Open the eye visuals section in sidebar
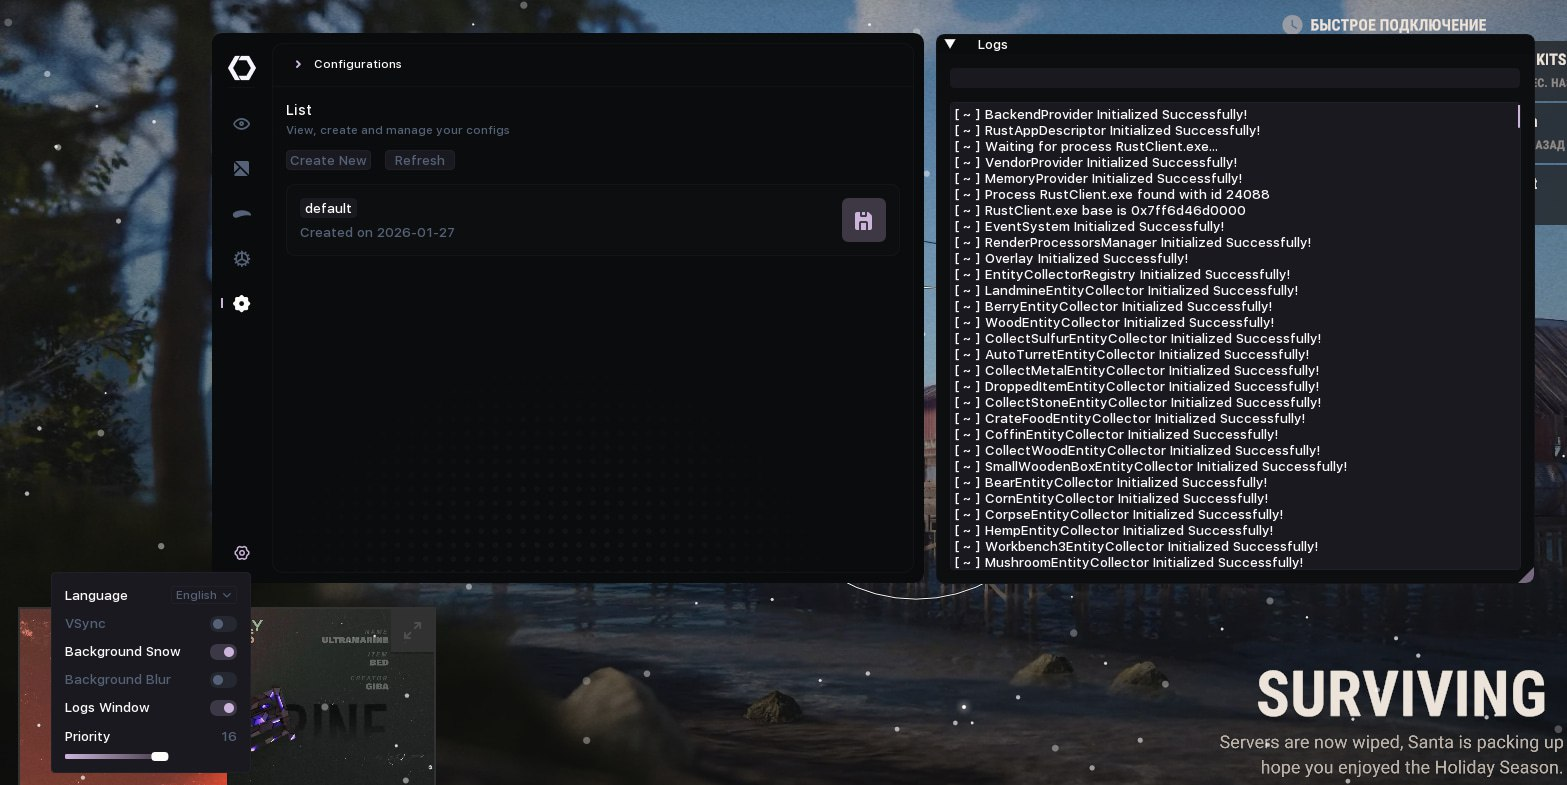 tap(242, 124)
